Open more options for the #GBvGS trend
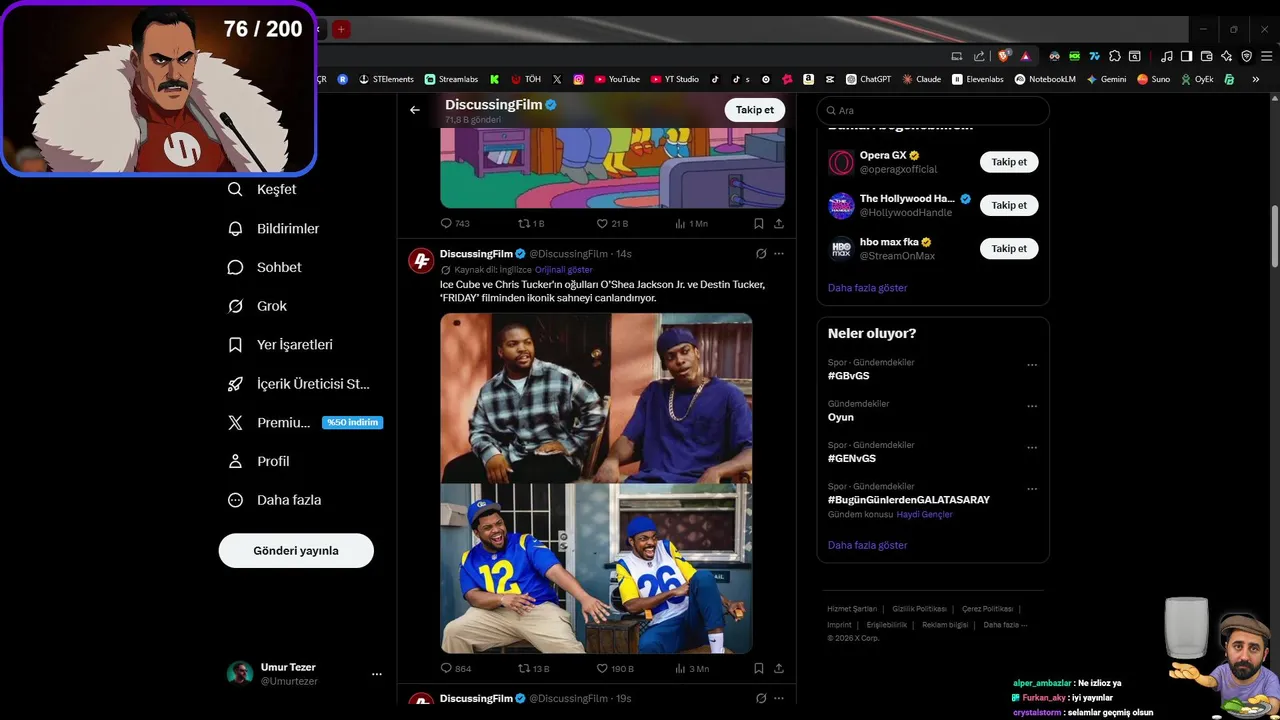The height and width of the screenshot is (720, 1280). pos(1032,365)
